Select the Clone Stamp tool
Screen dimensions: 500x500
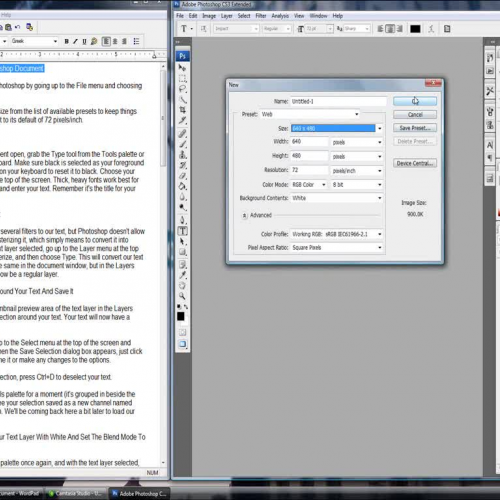[182, 155]
